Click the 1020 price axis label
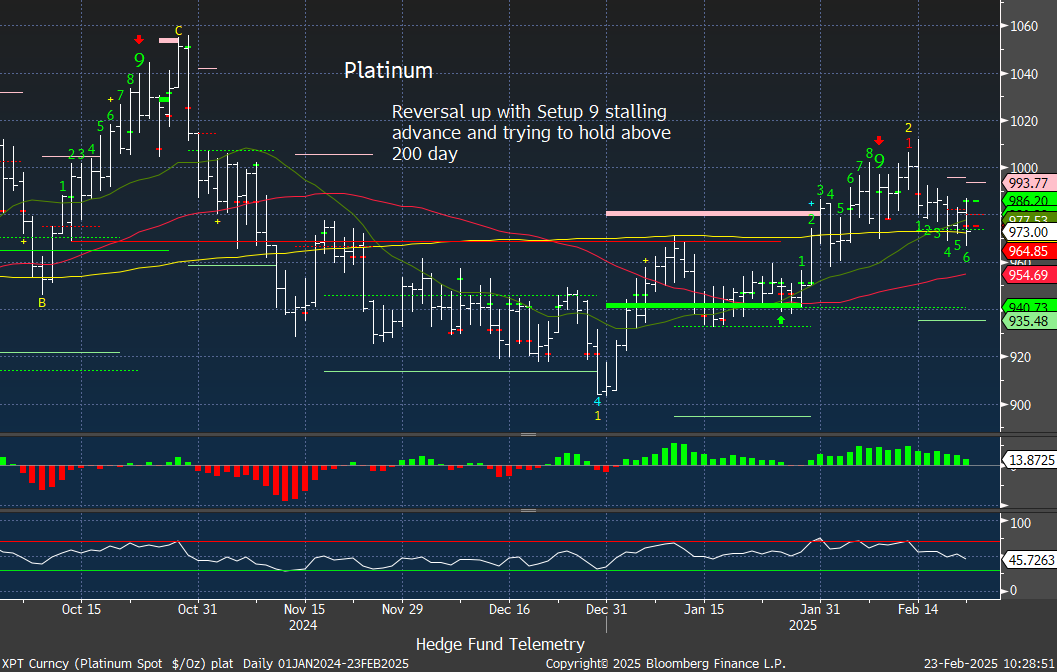Screen dimensions: 1057x672 (x=1023, y=121)
